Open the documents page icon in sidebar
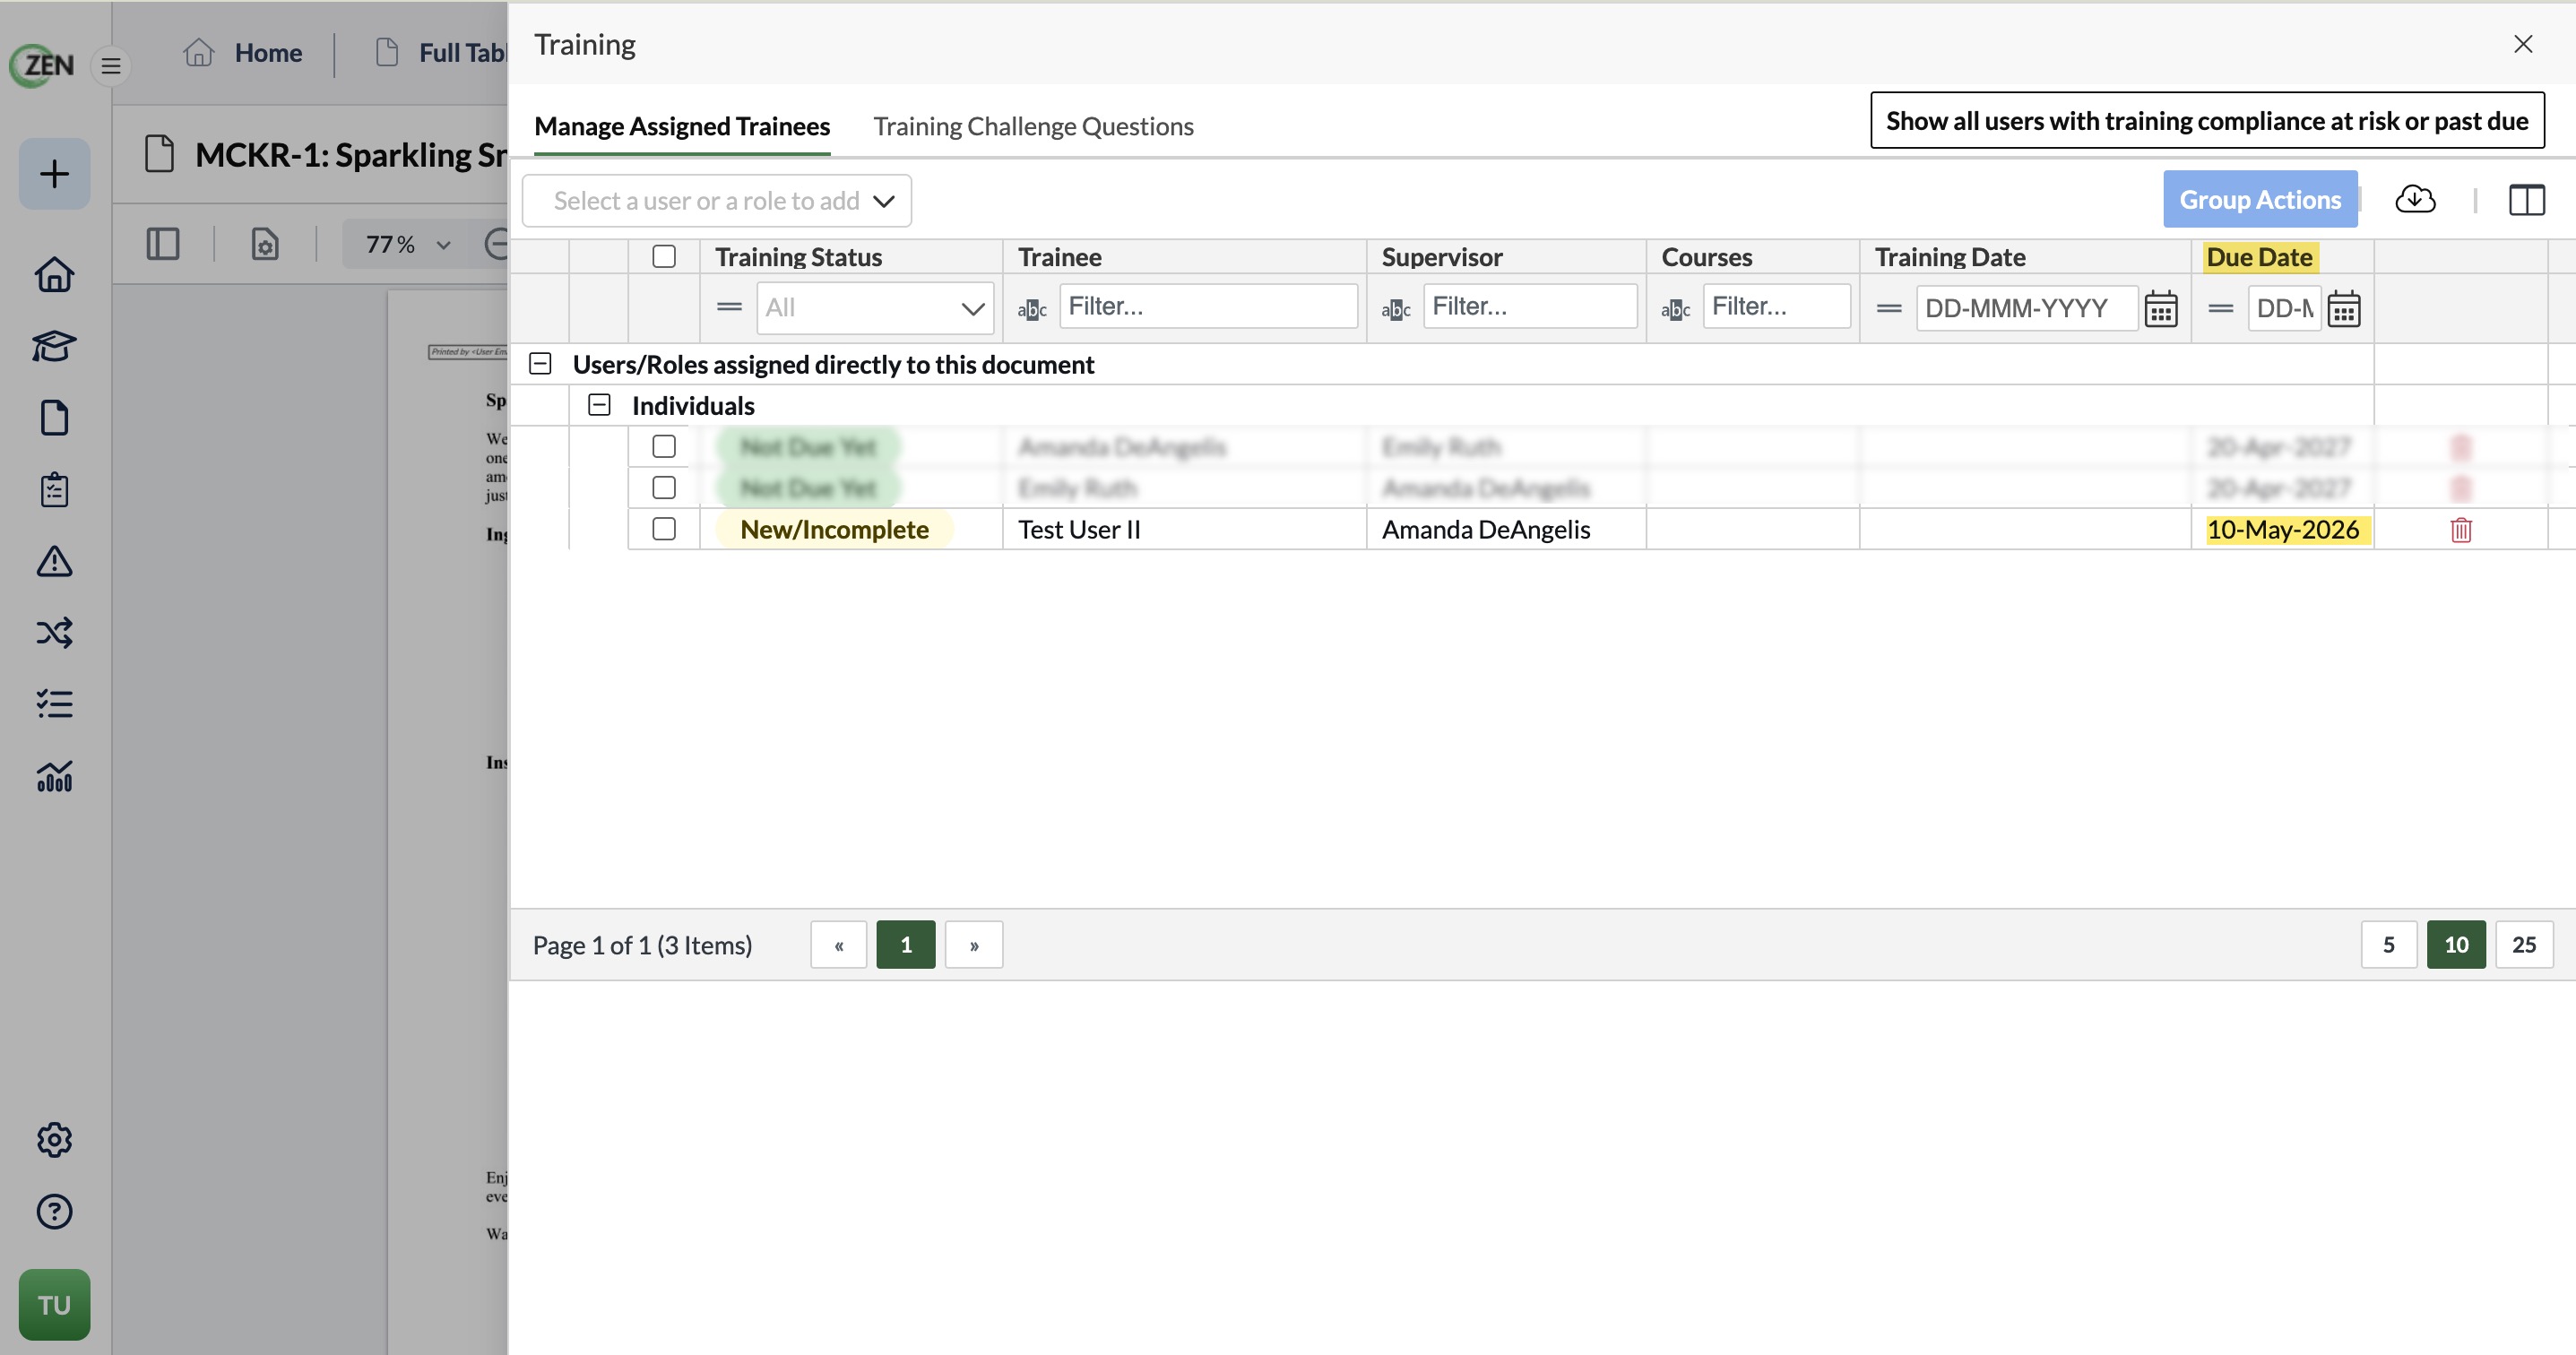The width and height of the screenshot is (2576, 1355). click(54, 417)
